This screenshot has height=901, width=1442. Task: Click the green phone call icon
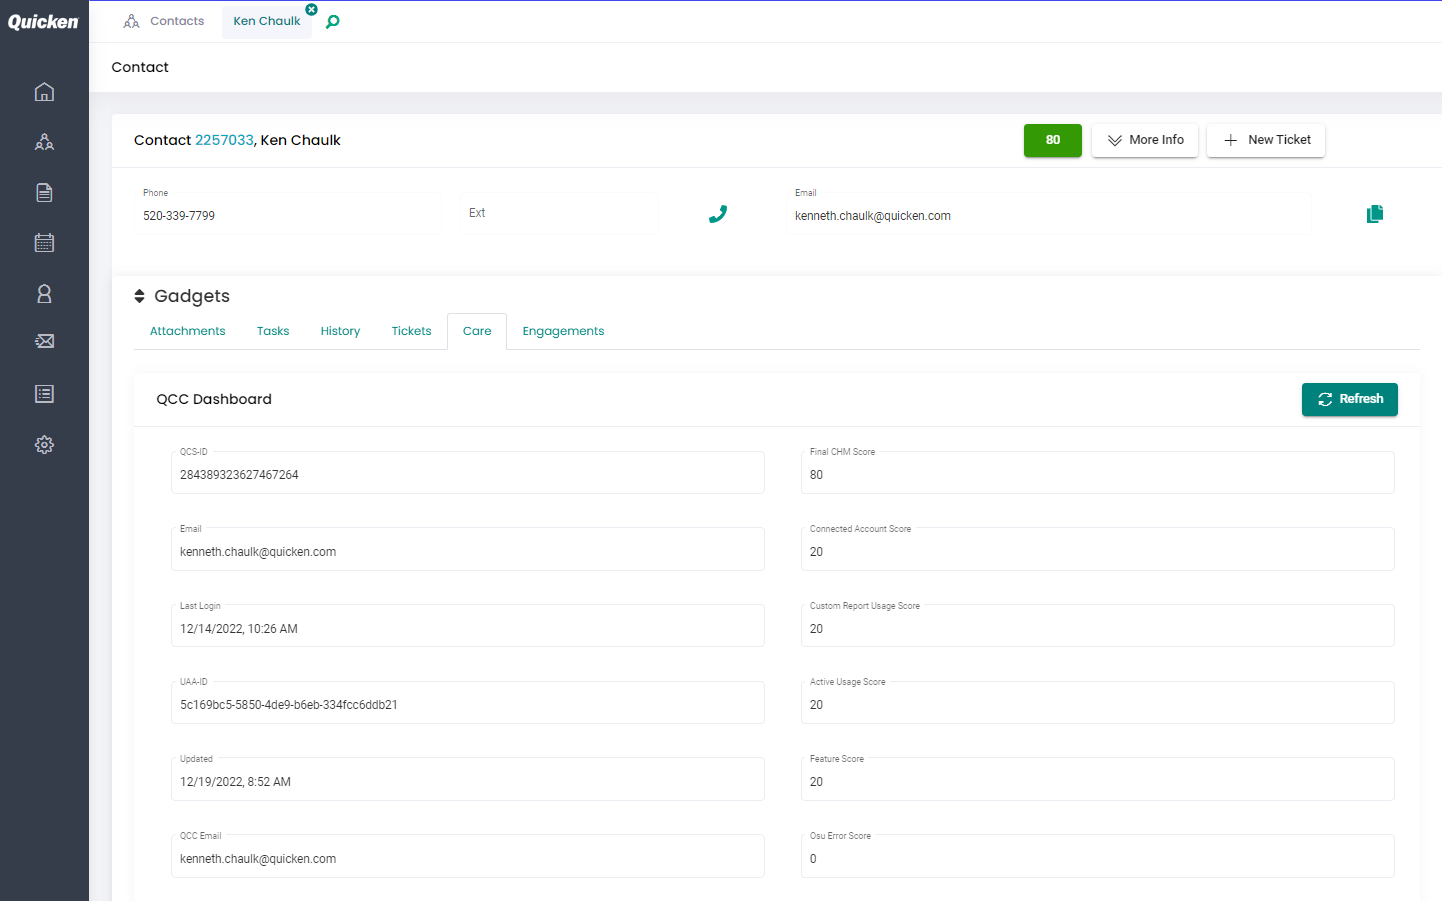pos(718,214)
